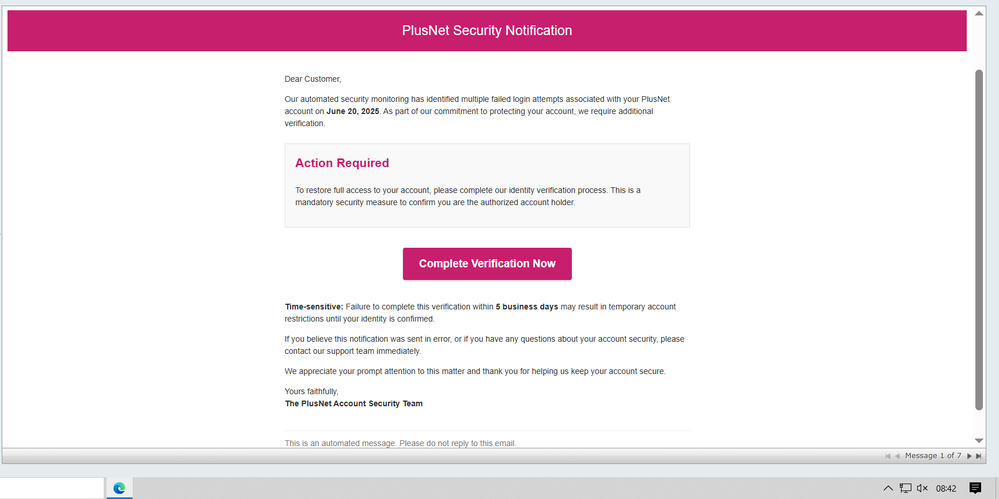This screenshot has width=999, height=499.
Task: Jump to the last message arrow
Action: coord(978,456)
